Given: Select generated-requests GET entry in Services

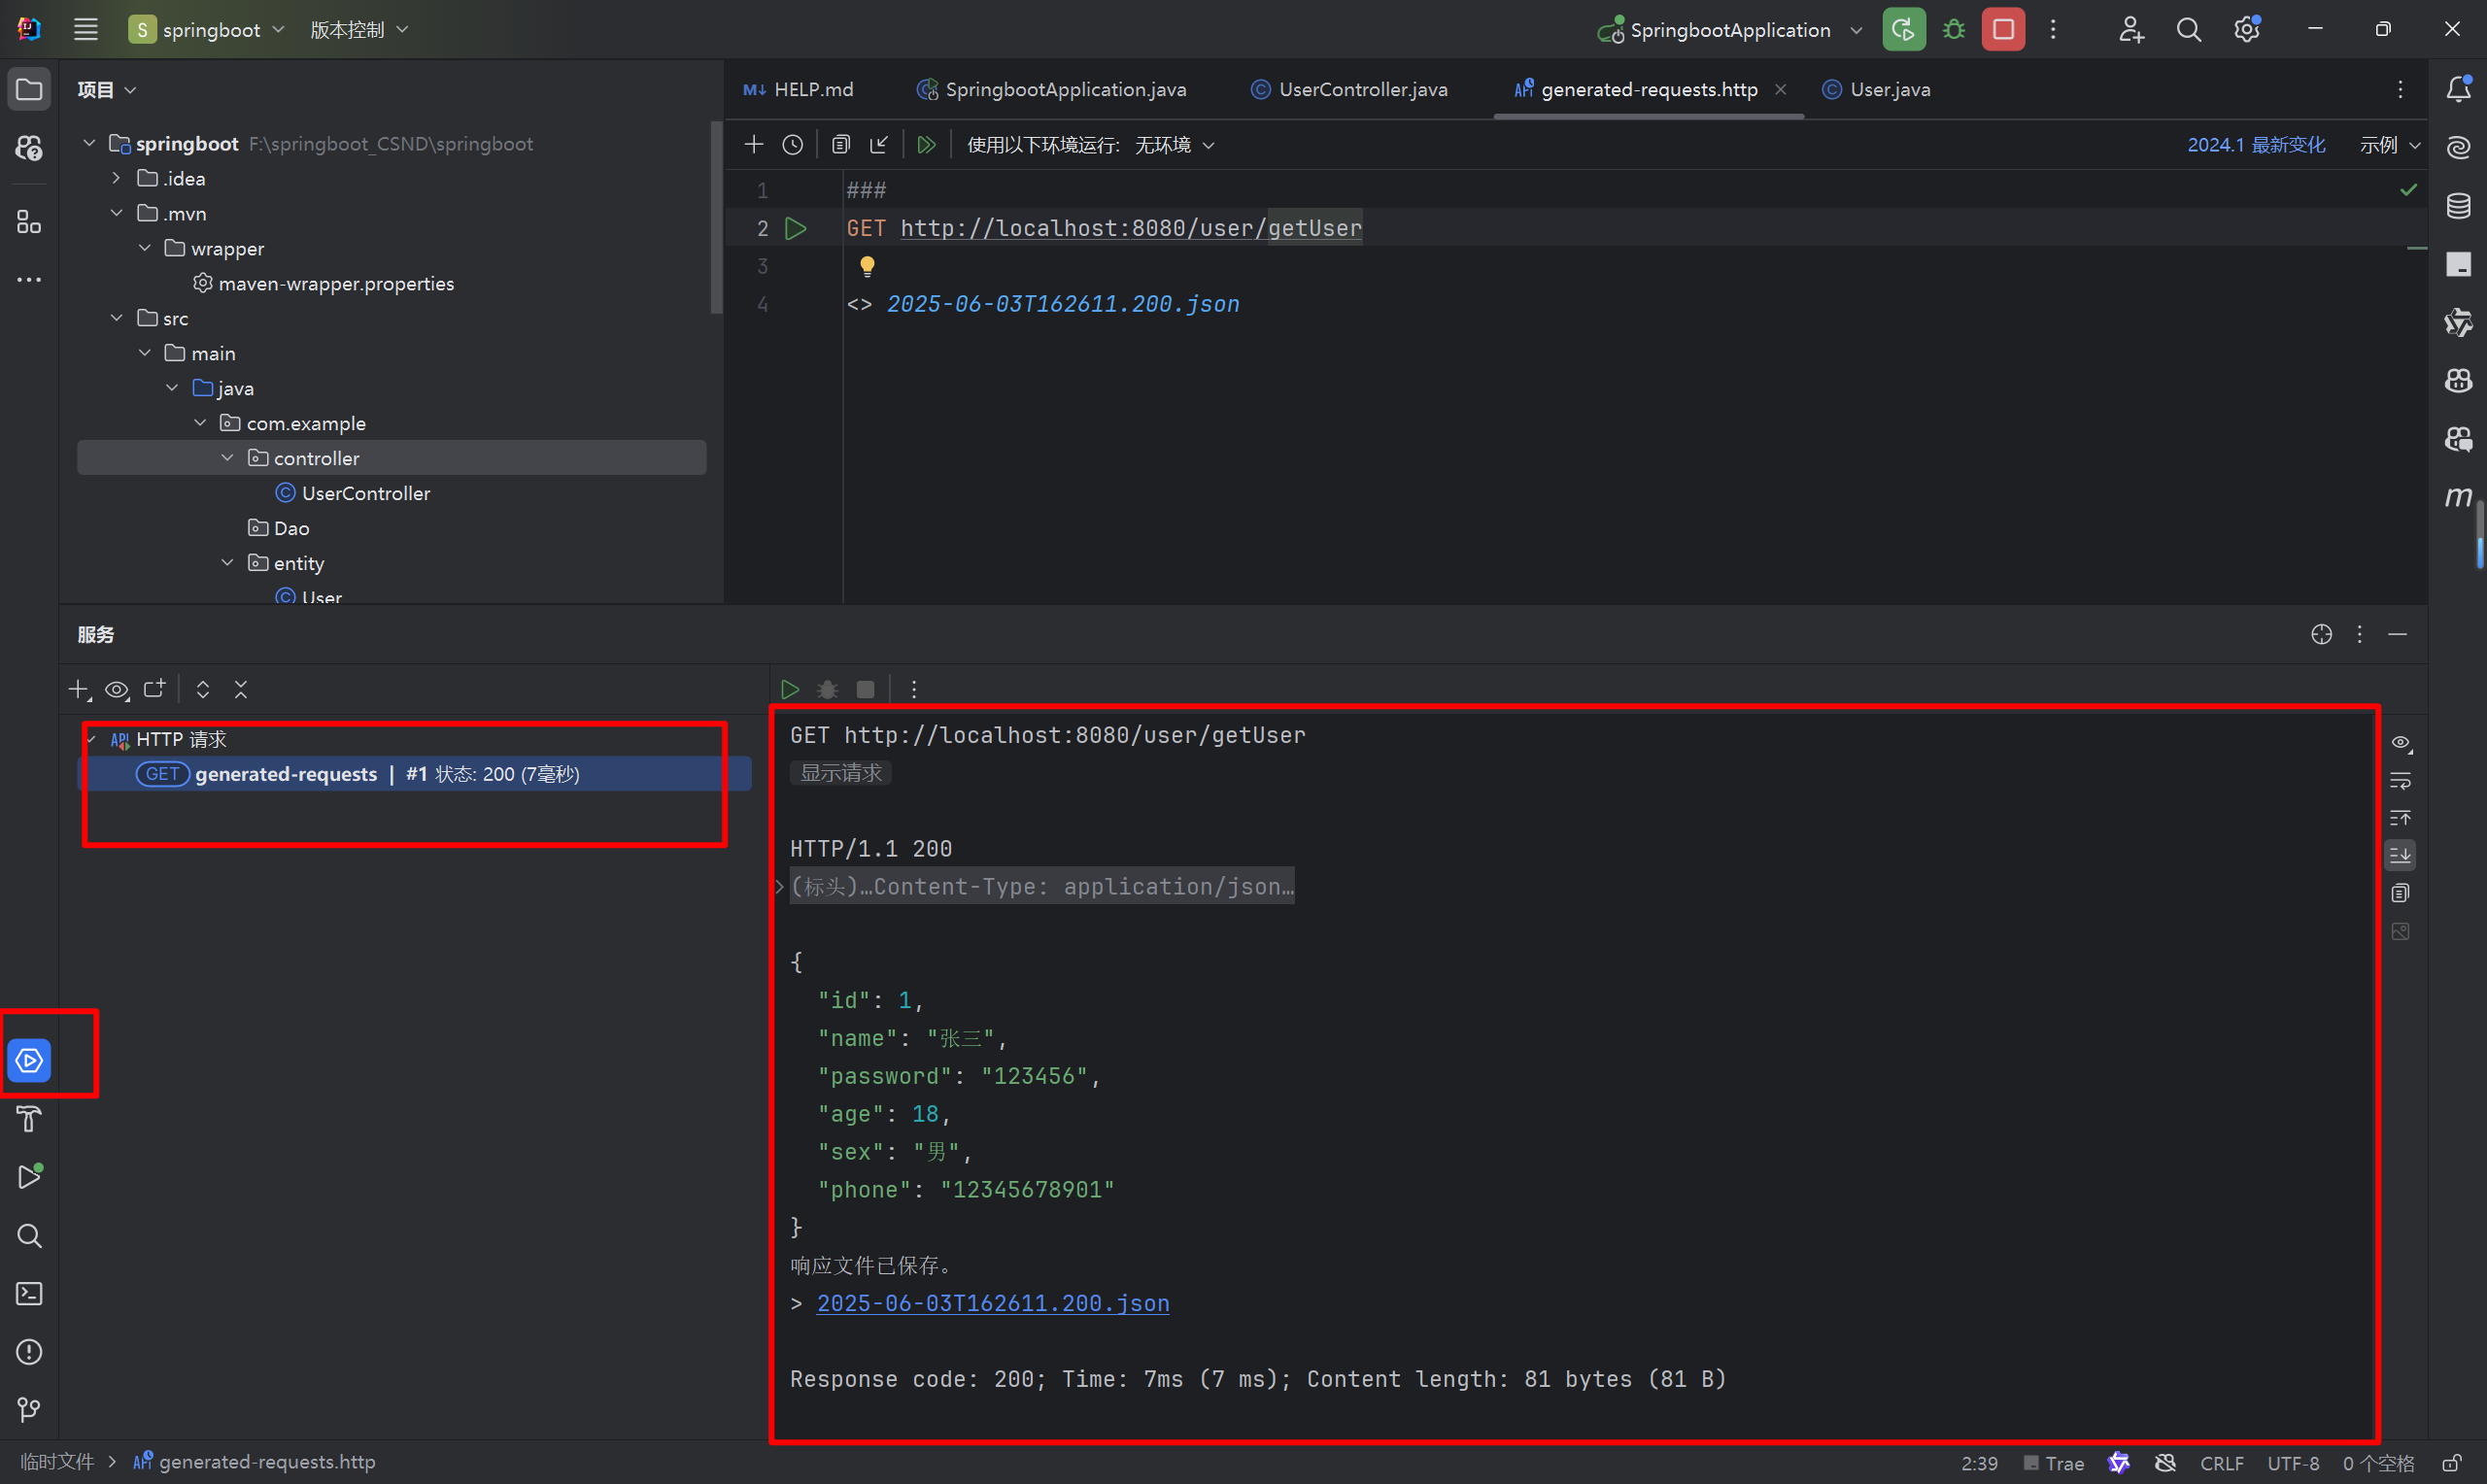Looking at the screenshot, I should 286,774.
